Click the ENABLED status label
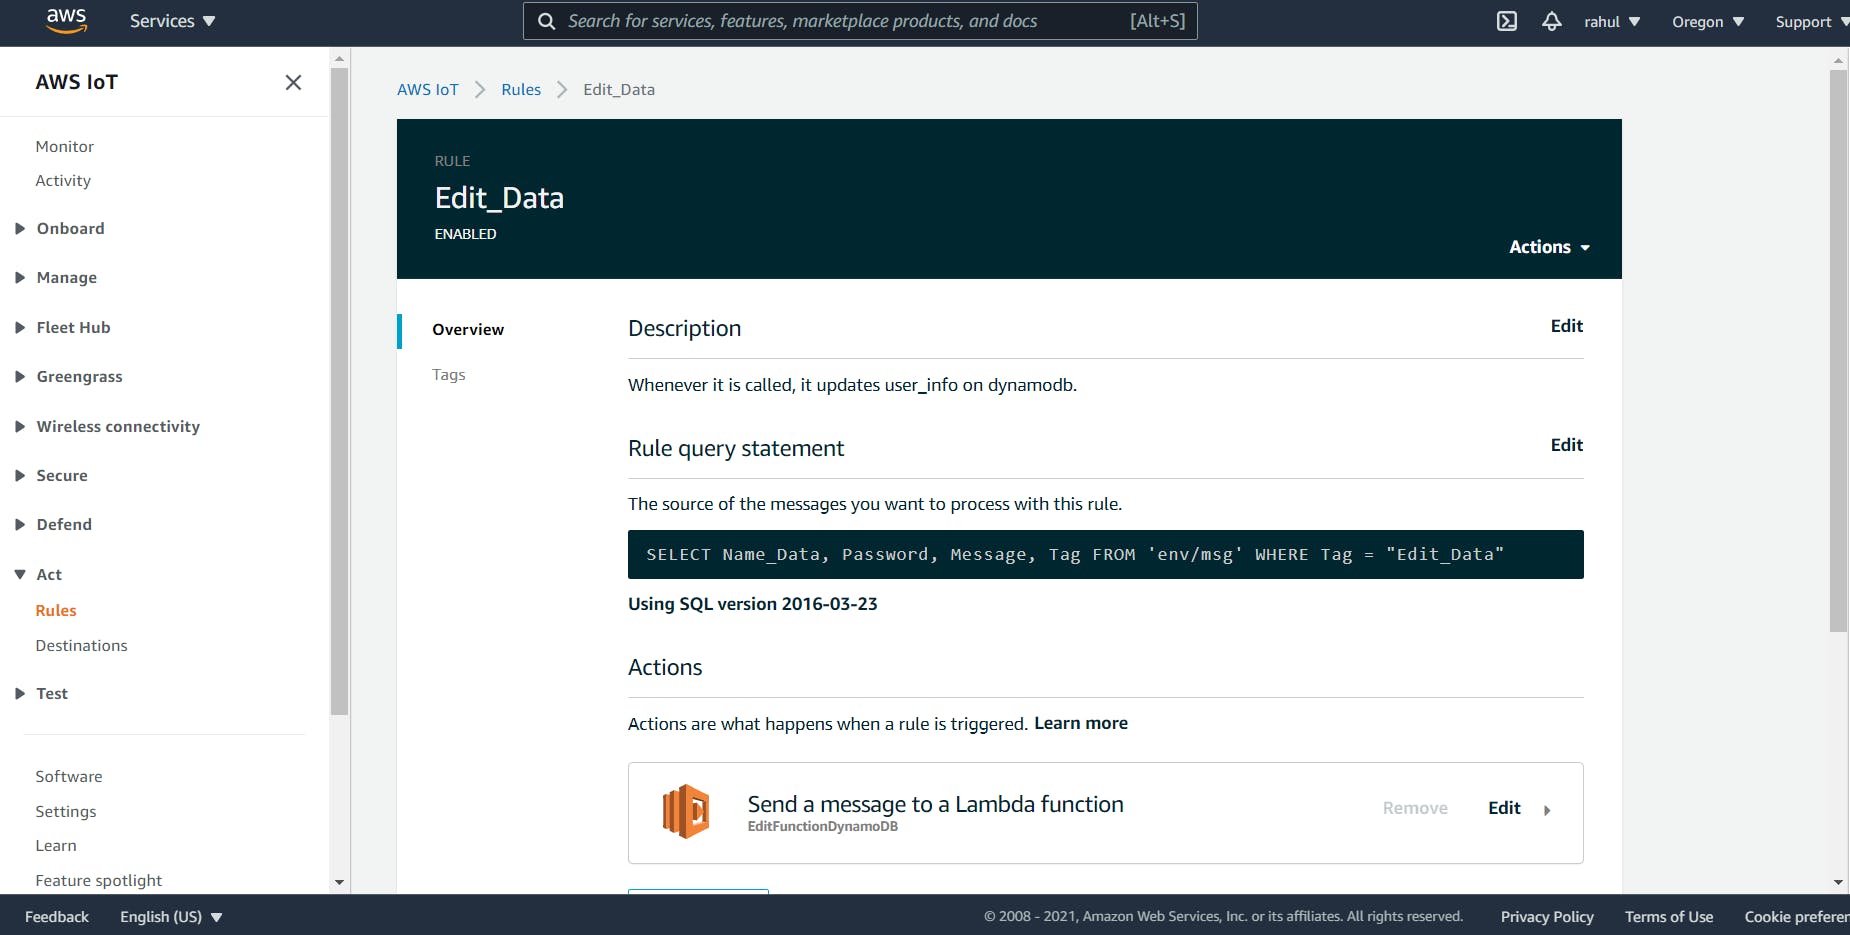The height and width of the screenshot is (935, 1850). [x=465, y=234]
